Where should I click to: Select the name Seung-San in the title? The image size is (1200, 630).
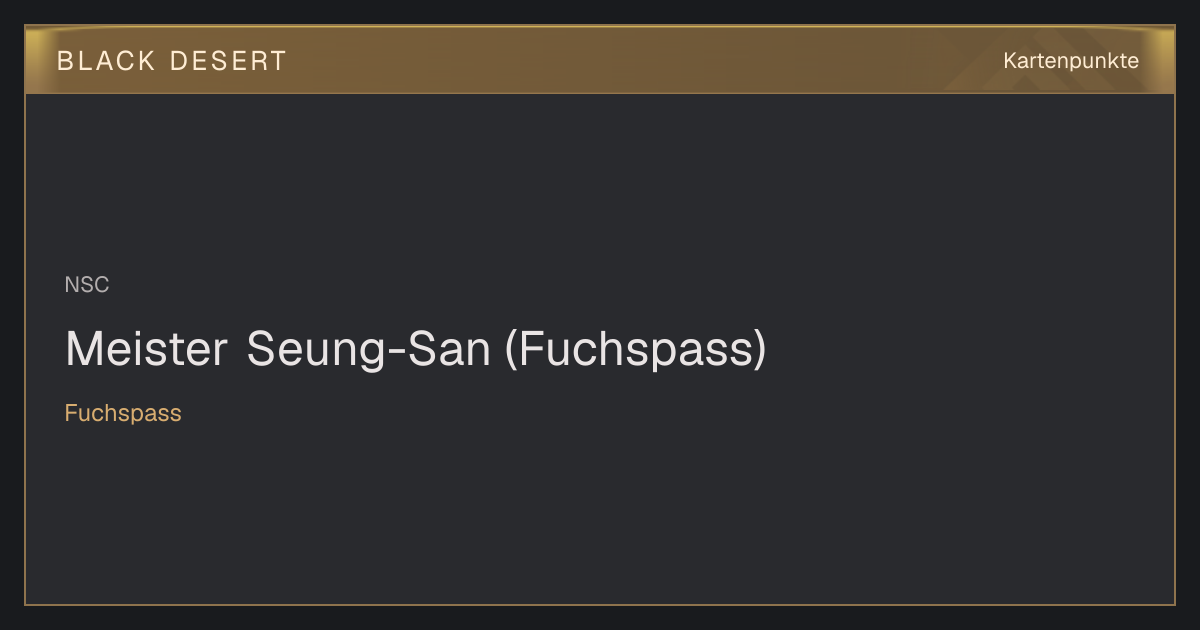point(368,349)
